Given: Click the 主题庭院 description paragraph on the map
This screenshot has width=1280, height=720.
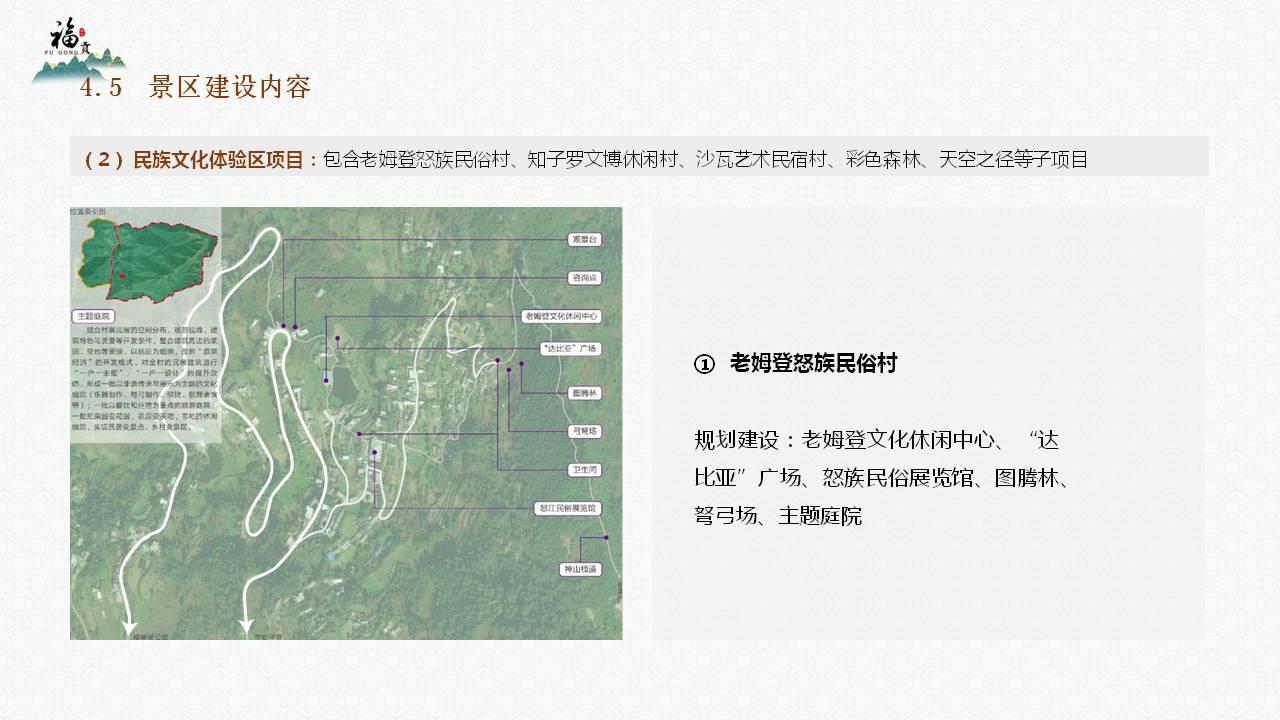Looking at the screenshot, I should point(146,381).
